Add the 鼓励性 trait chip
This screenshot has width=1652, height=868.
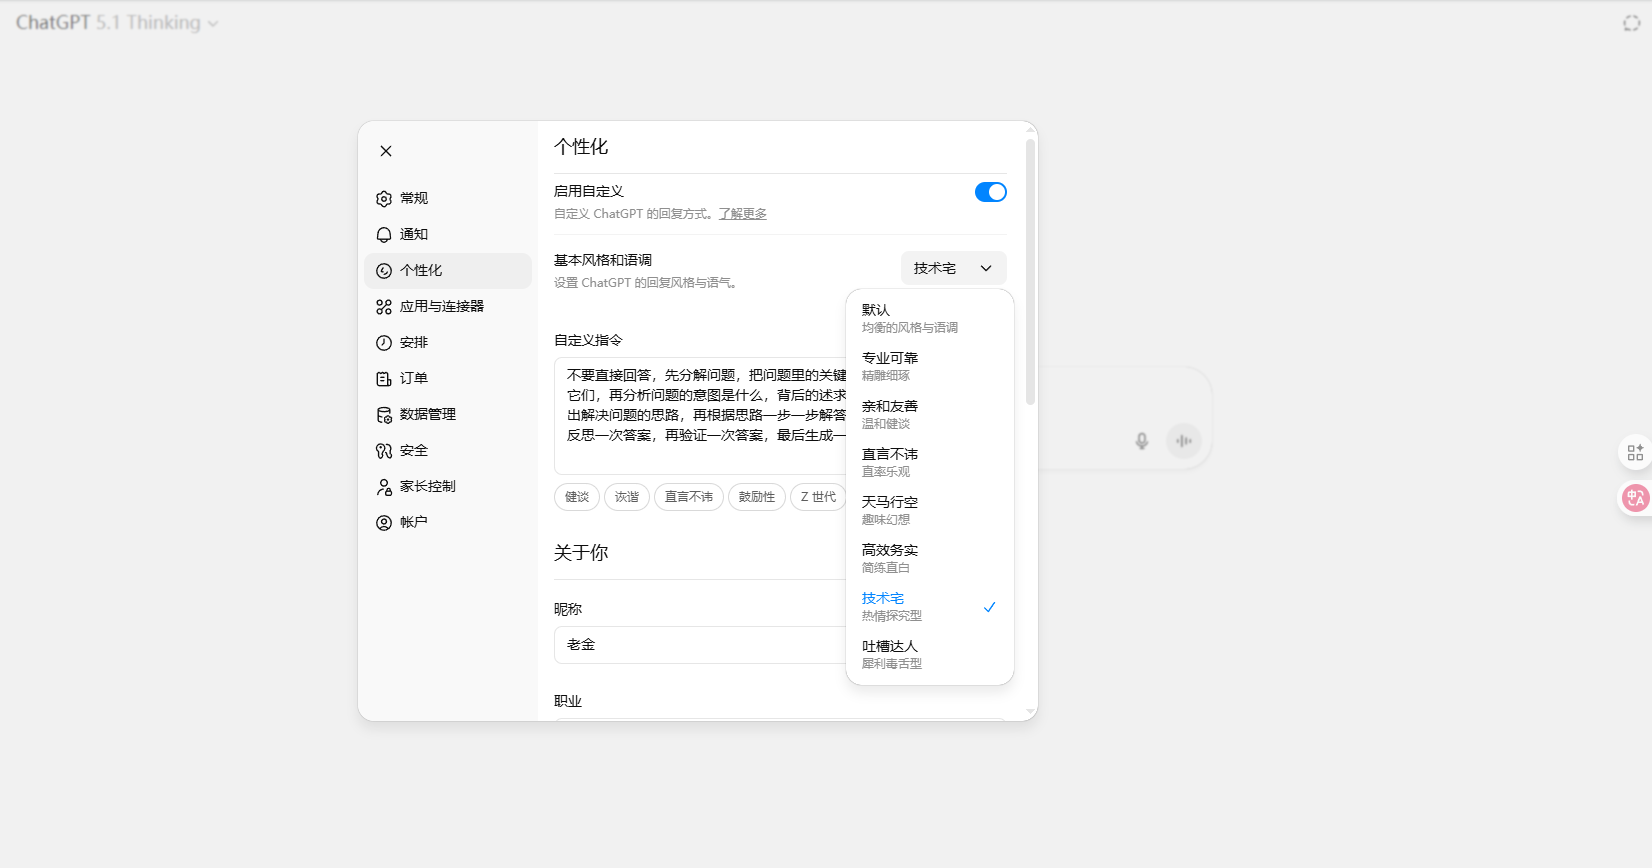click(x=757, y=497)
